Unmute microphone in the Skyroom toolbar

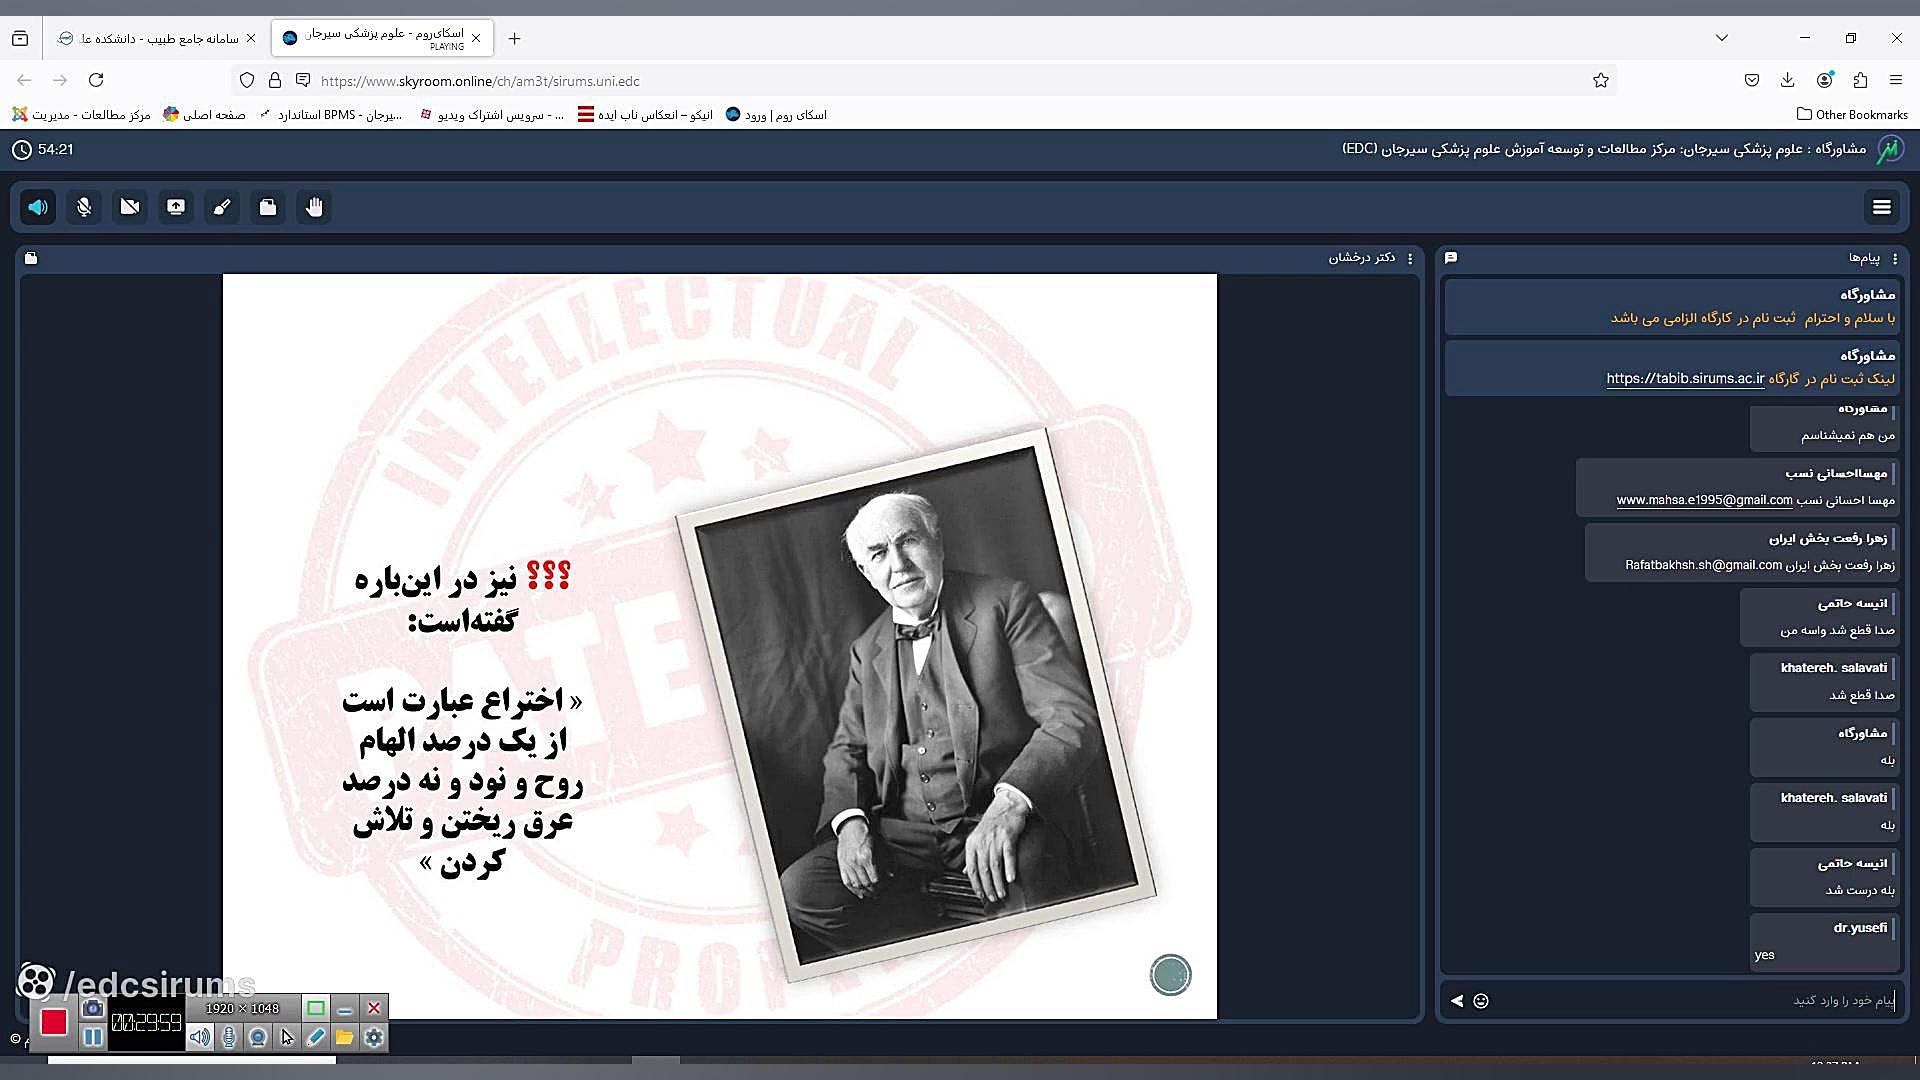point(84,207)
